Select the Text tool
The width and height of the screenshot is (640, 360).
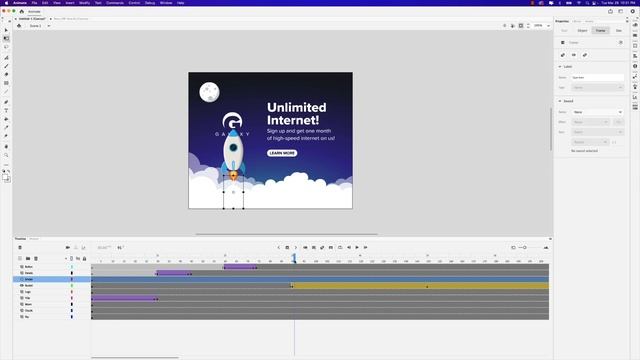6,110
